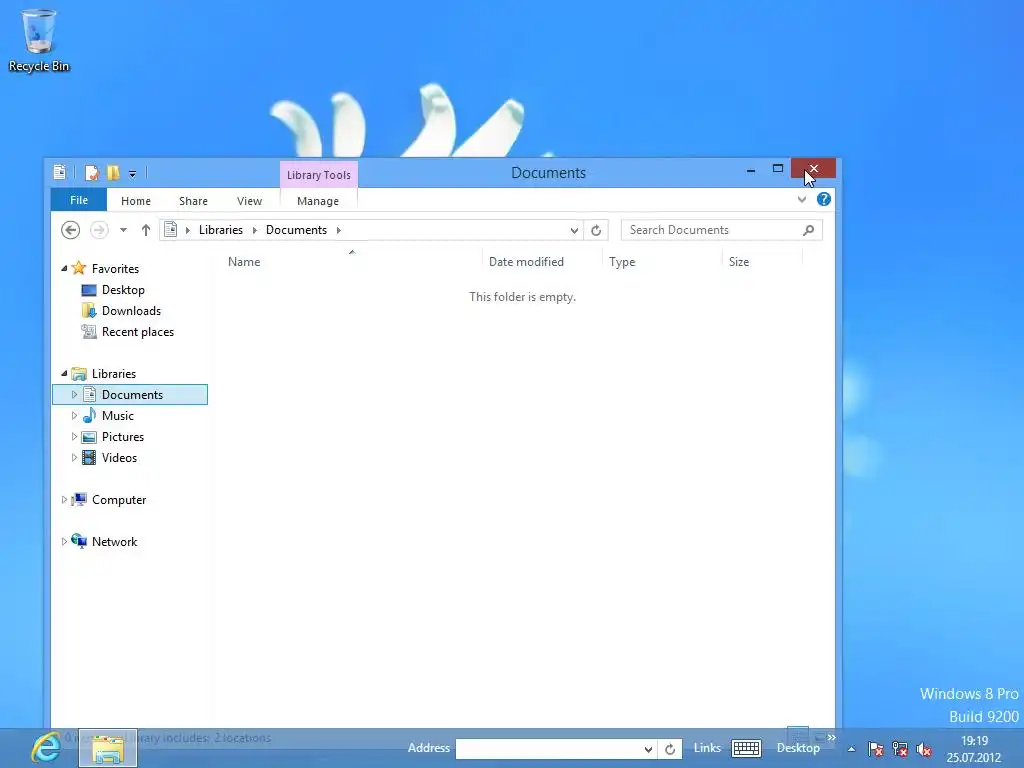Select Network in navigation pane
This screenshot has height=768, width=1024.
(x=114, y=541)
